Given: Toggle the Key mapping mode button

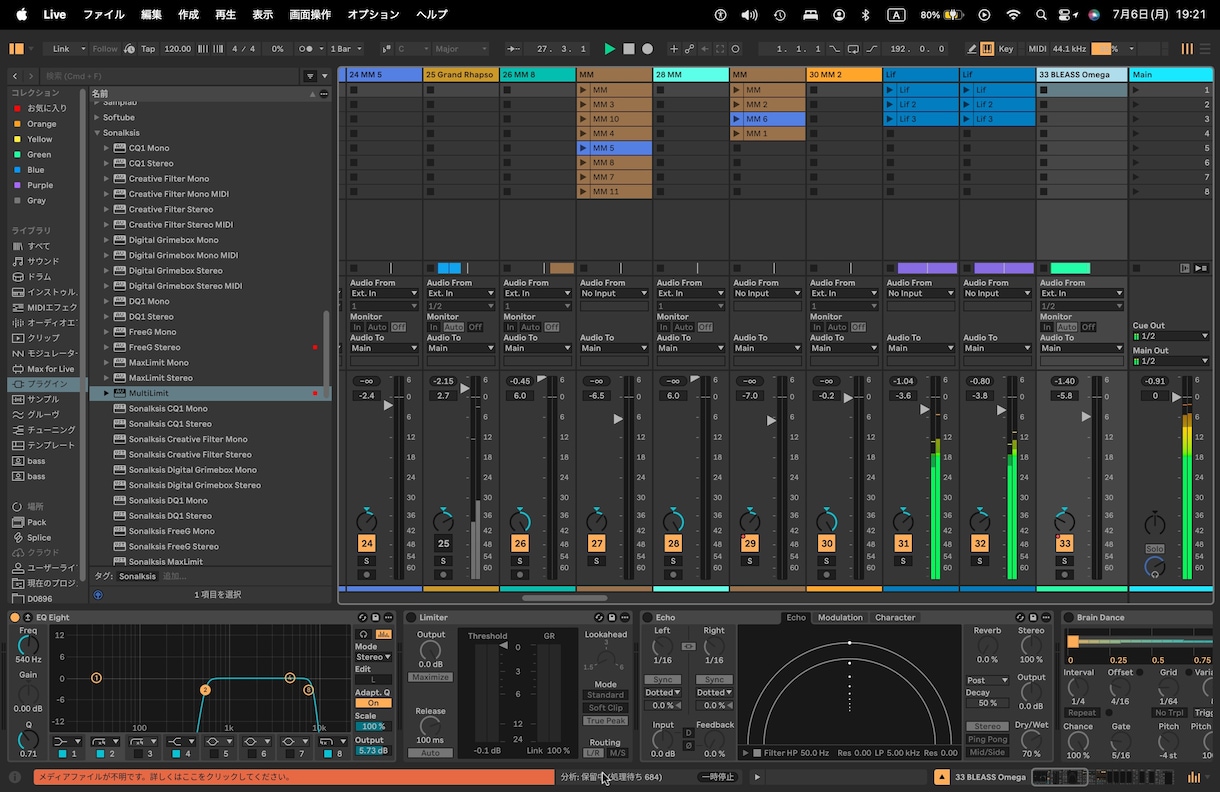Looking at the screenshot, I should point(1005,48).
